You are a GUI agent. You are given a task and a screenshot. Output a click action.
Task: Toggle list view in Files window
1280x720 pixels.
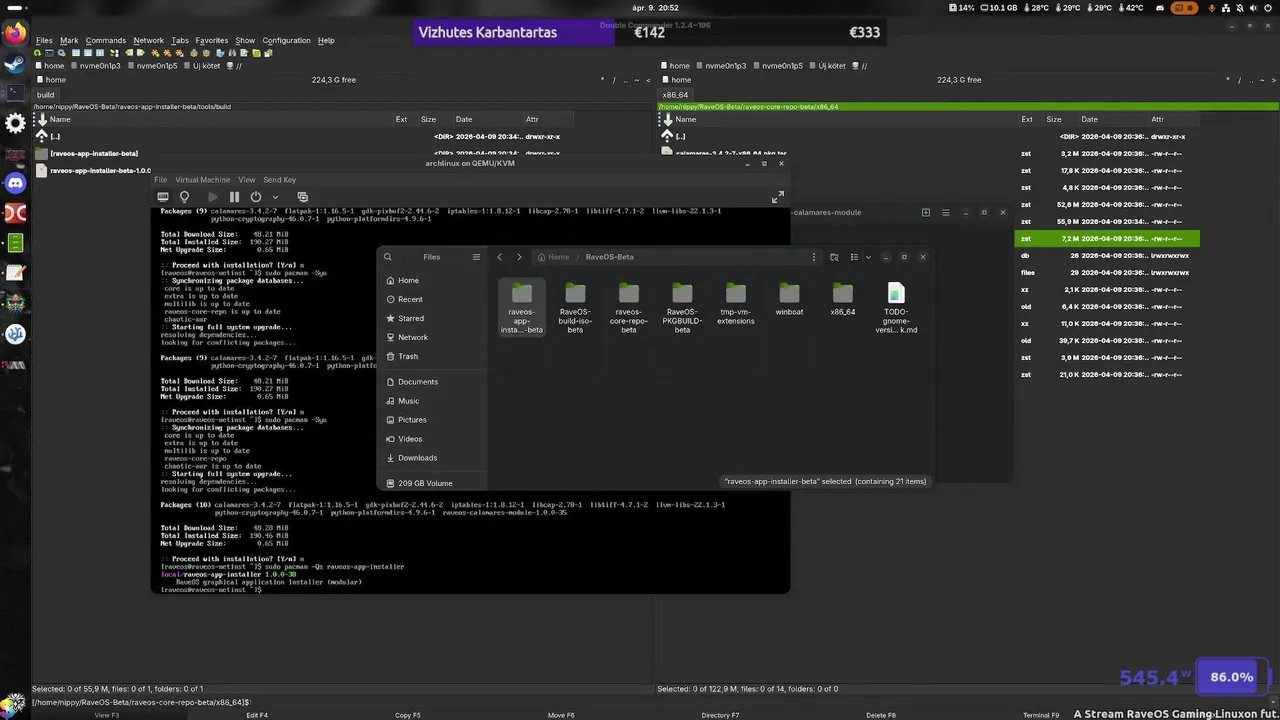coord(854,257)
